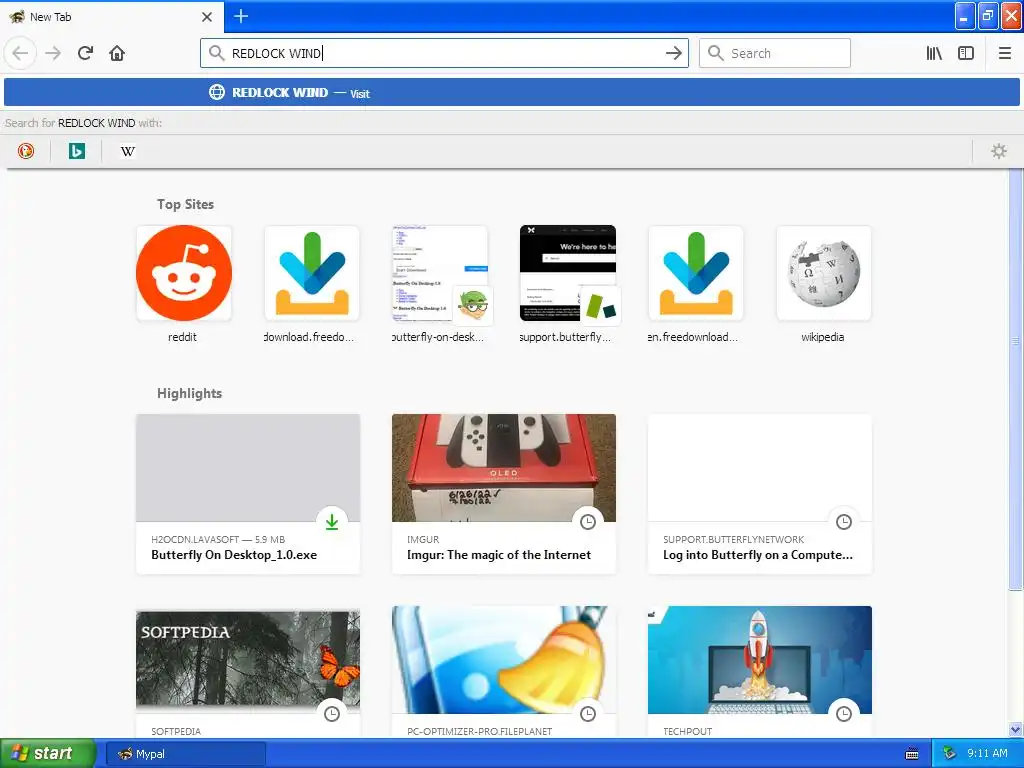Go to the Home page icon
This screenshot has height=768, width=1024.
click(x=117, y=53)
